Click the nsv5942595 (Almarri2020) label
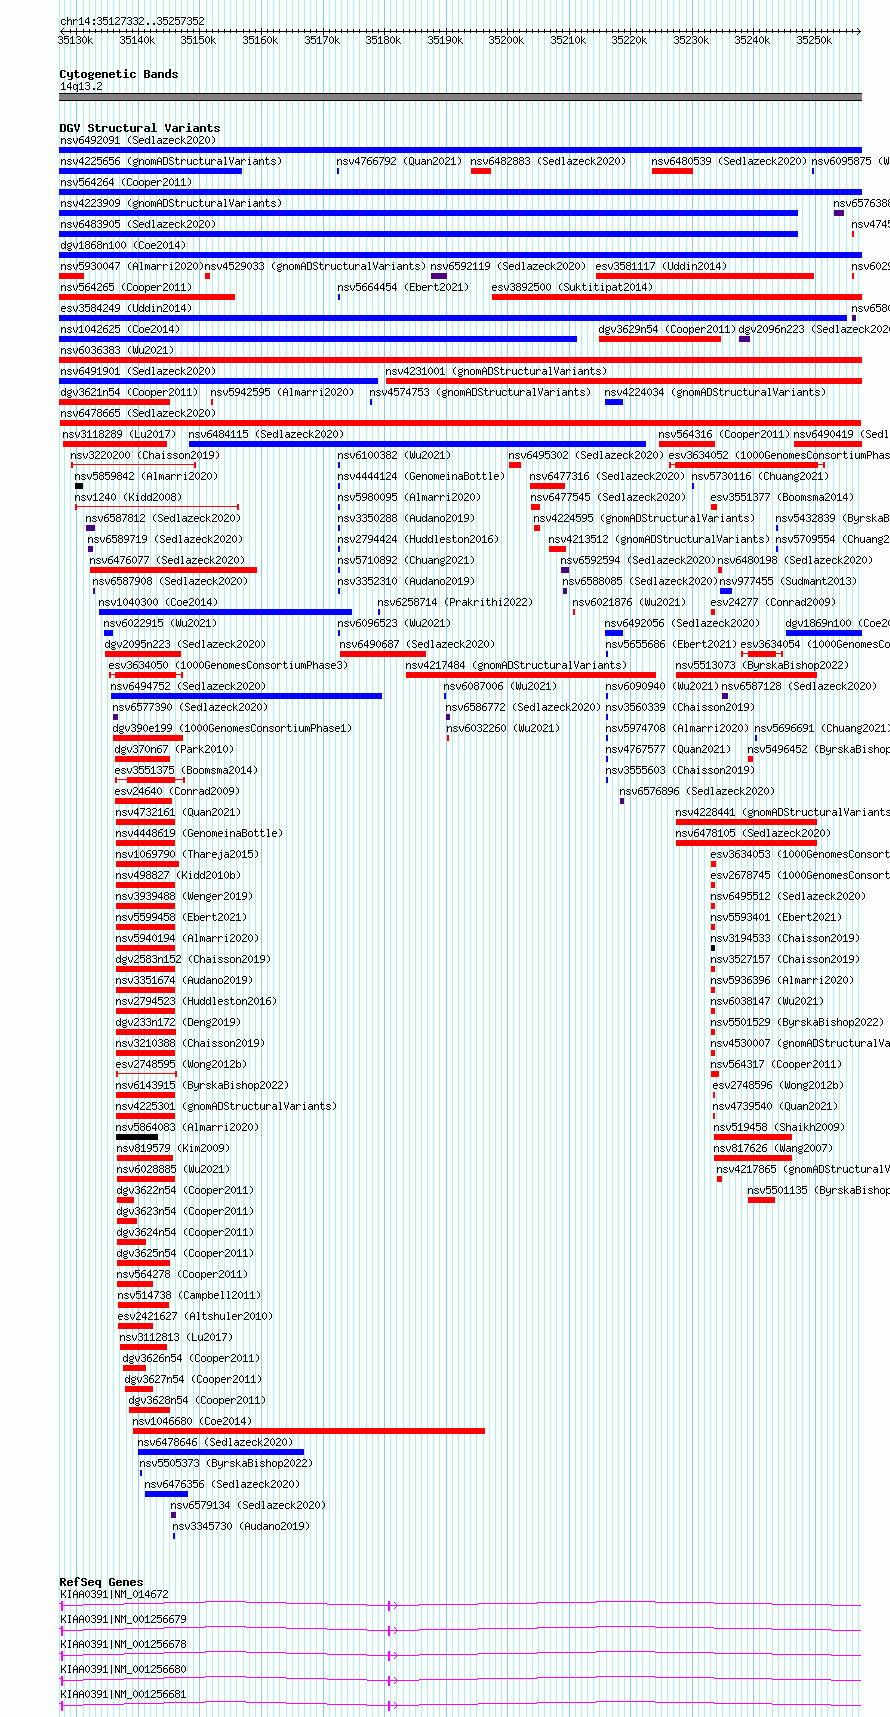This screenshot has height=1717, width=890. [282, 392]
